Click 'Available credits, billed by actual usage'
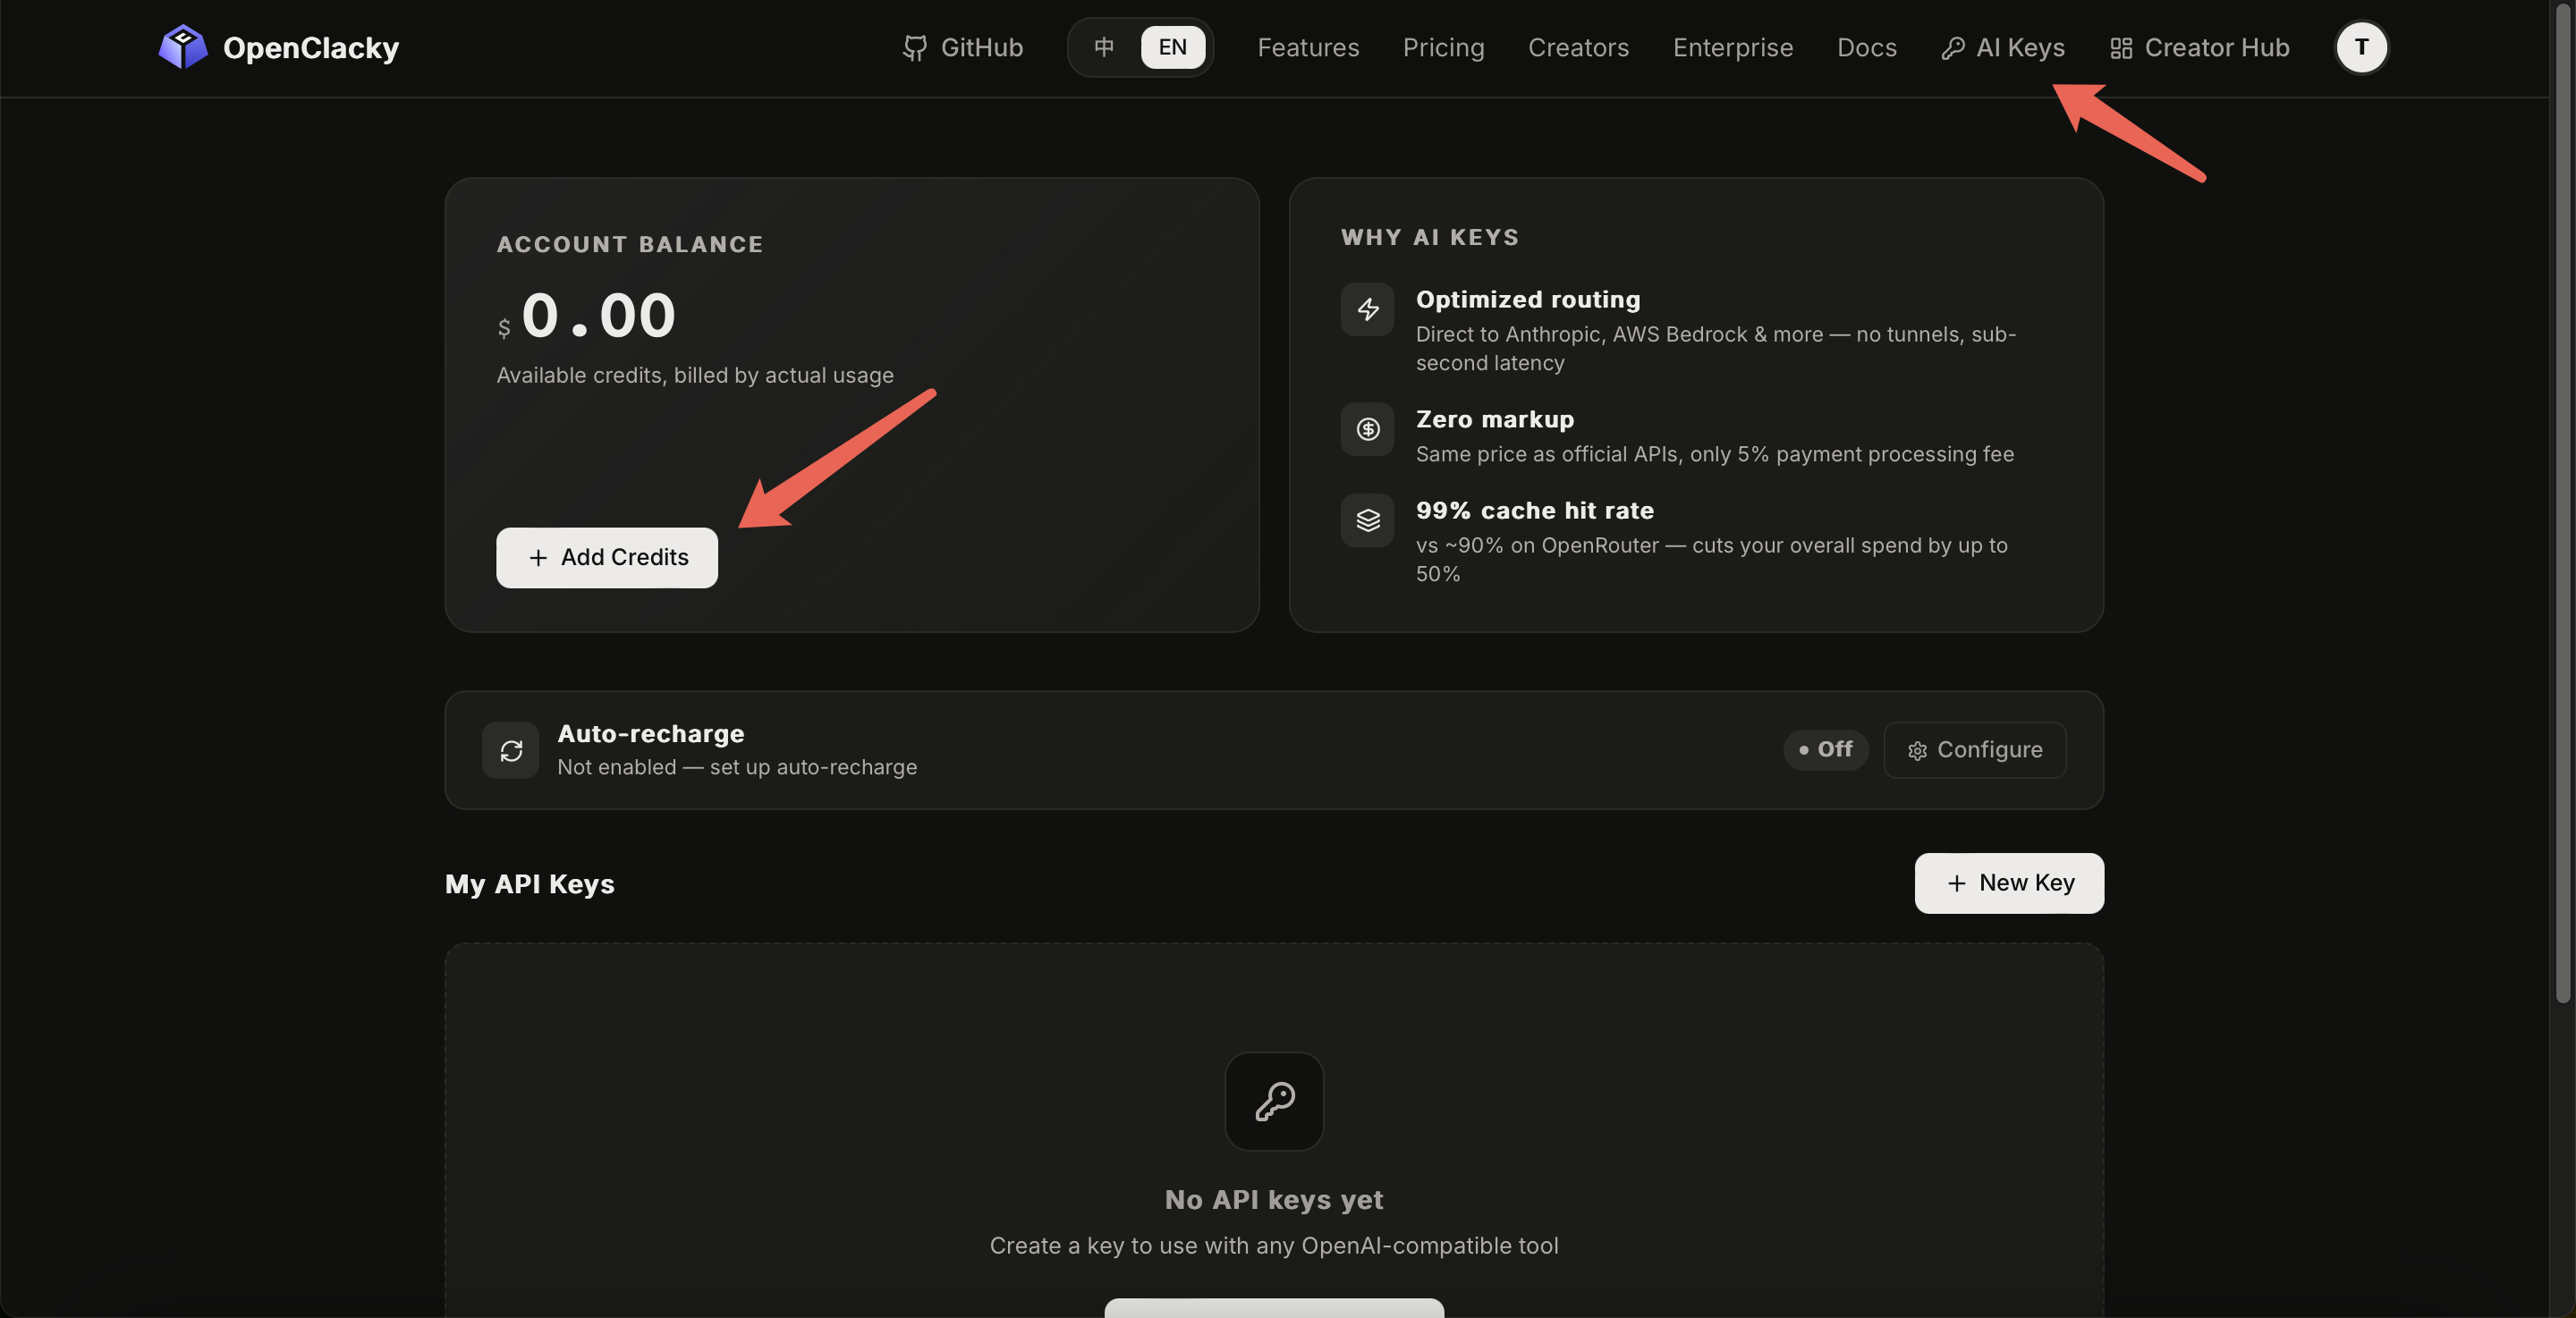Screen dimensions: 2576x1318 tap(695, 375)
